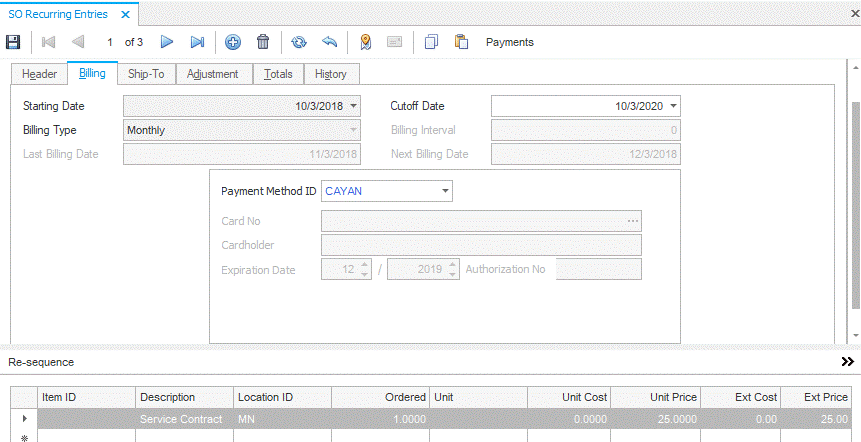861x442 pixels.
Task: Select the Service Contract row indicator
Action: coord(24,419)
